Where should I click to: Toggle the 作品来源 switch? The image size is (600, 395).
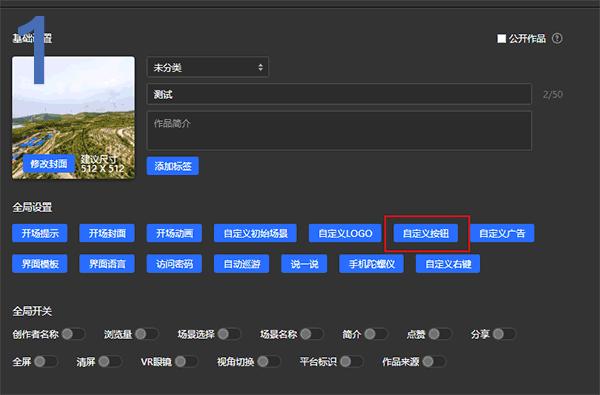[x=434, y=361]
